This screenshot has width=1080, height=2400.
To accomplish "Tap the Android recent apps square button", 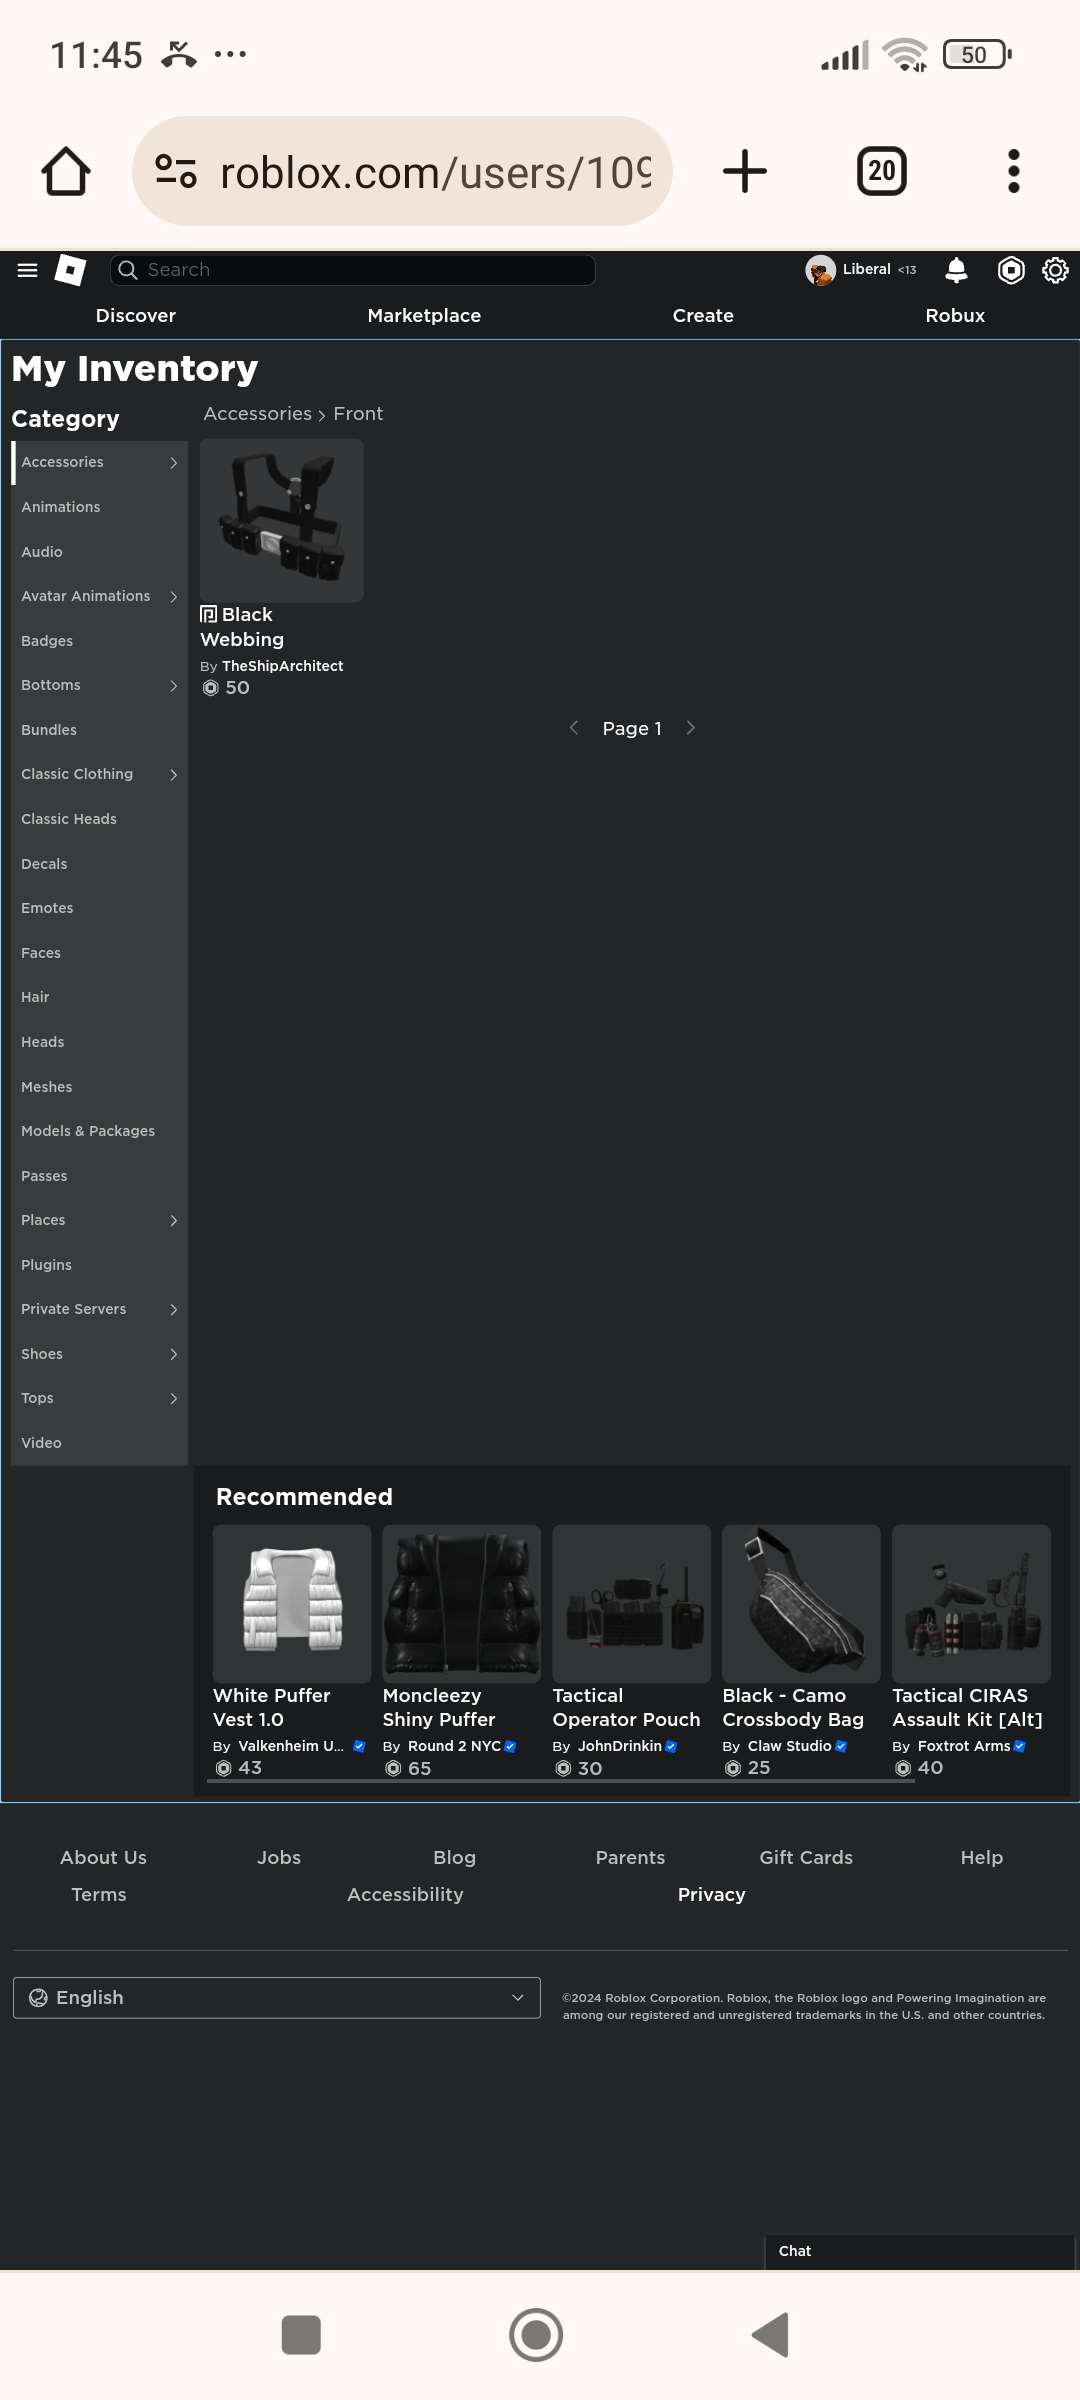I will (301, 2335).
